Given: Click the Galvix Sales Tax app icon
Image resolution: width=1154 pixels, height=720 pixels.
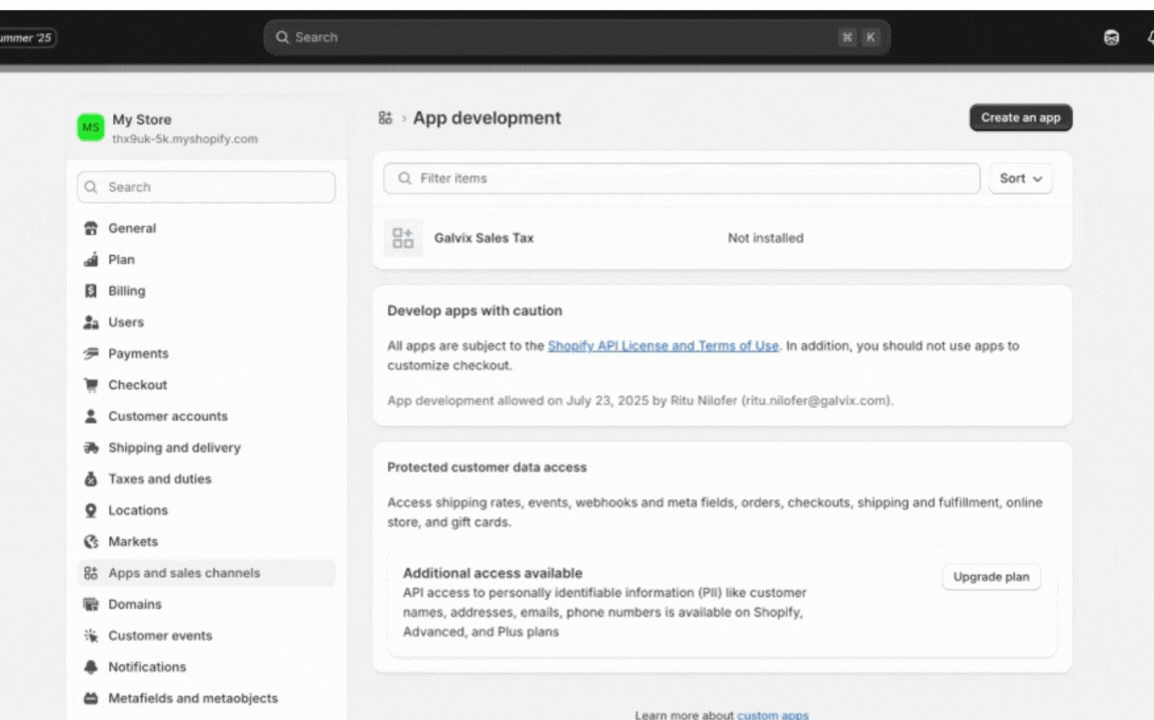Looking at the screenshot, I should 403,238.
